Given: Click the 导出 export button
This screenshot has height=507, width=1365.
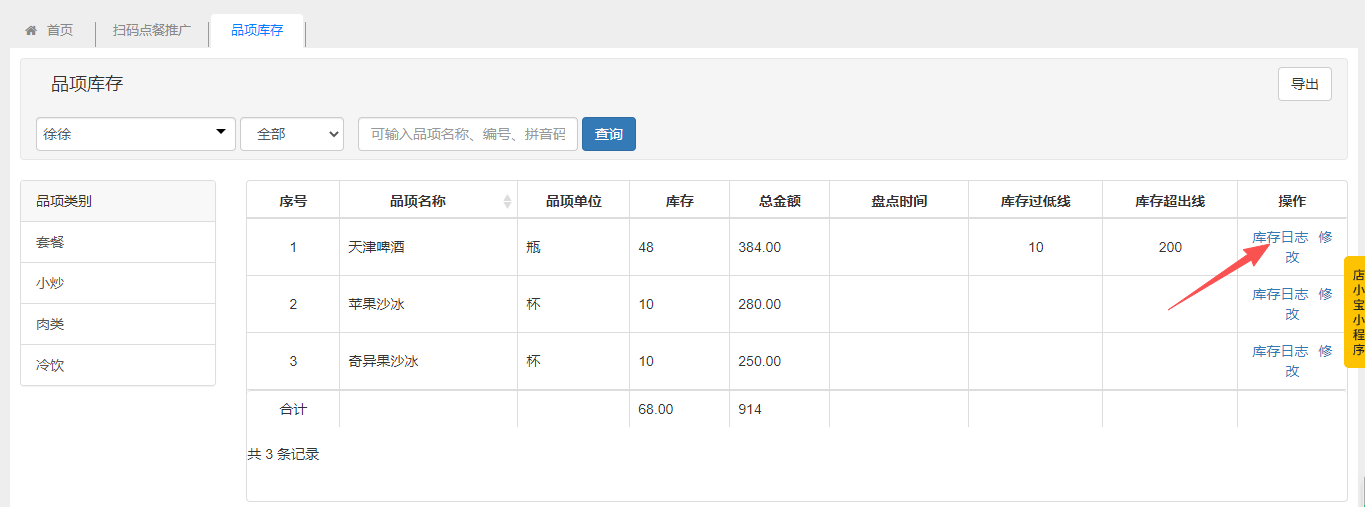Looking at the screenshot, I should click(1304, 84).
